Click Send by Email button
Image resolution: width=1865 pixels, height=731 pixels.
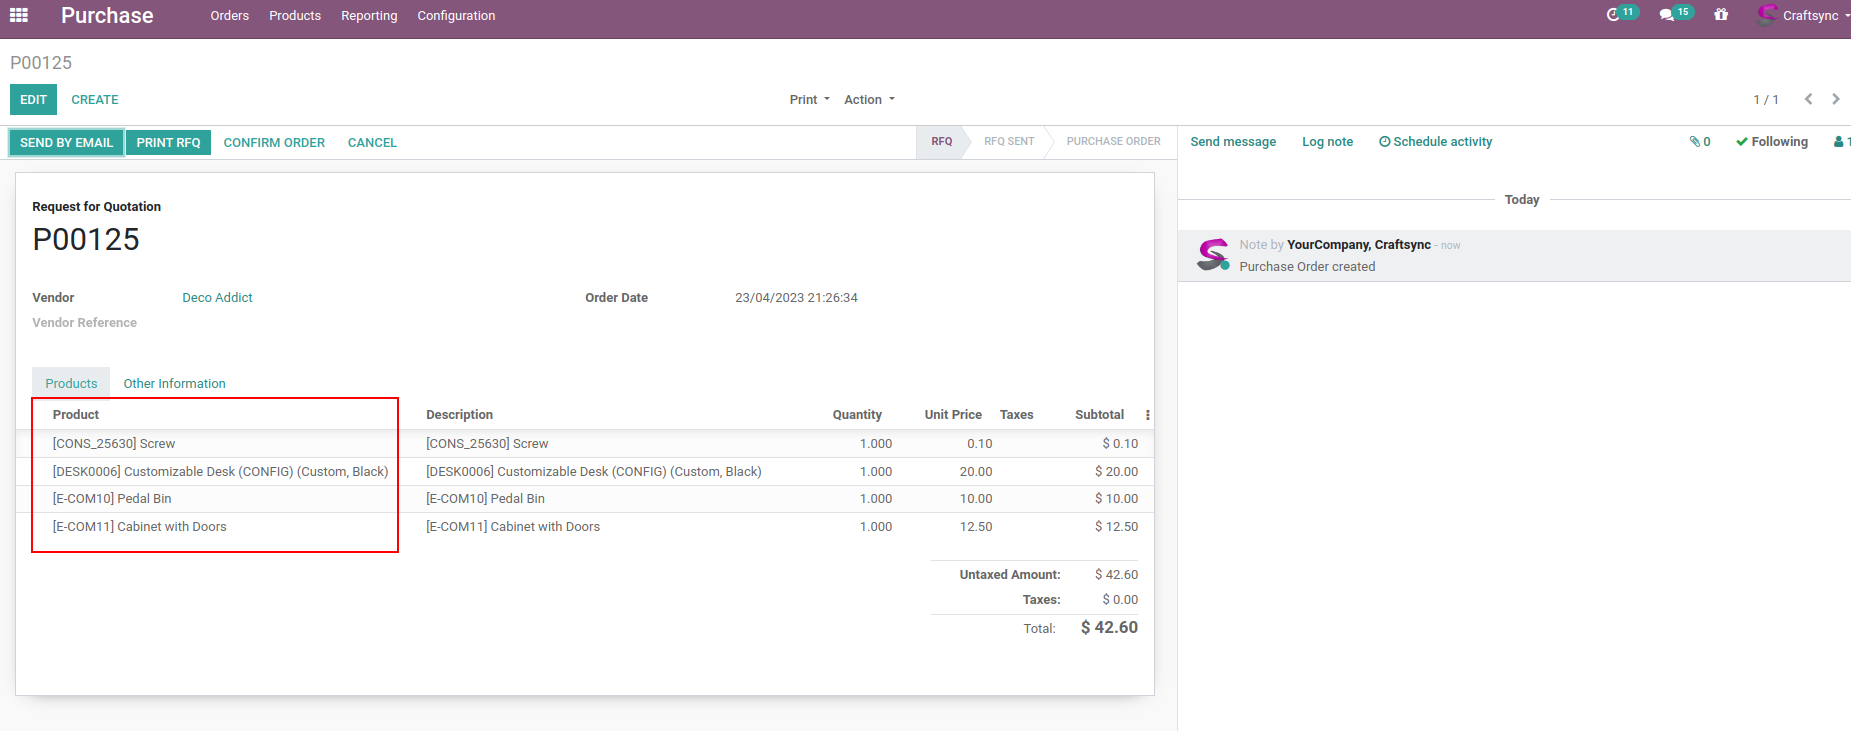tap(66, 143)
